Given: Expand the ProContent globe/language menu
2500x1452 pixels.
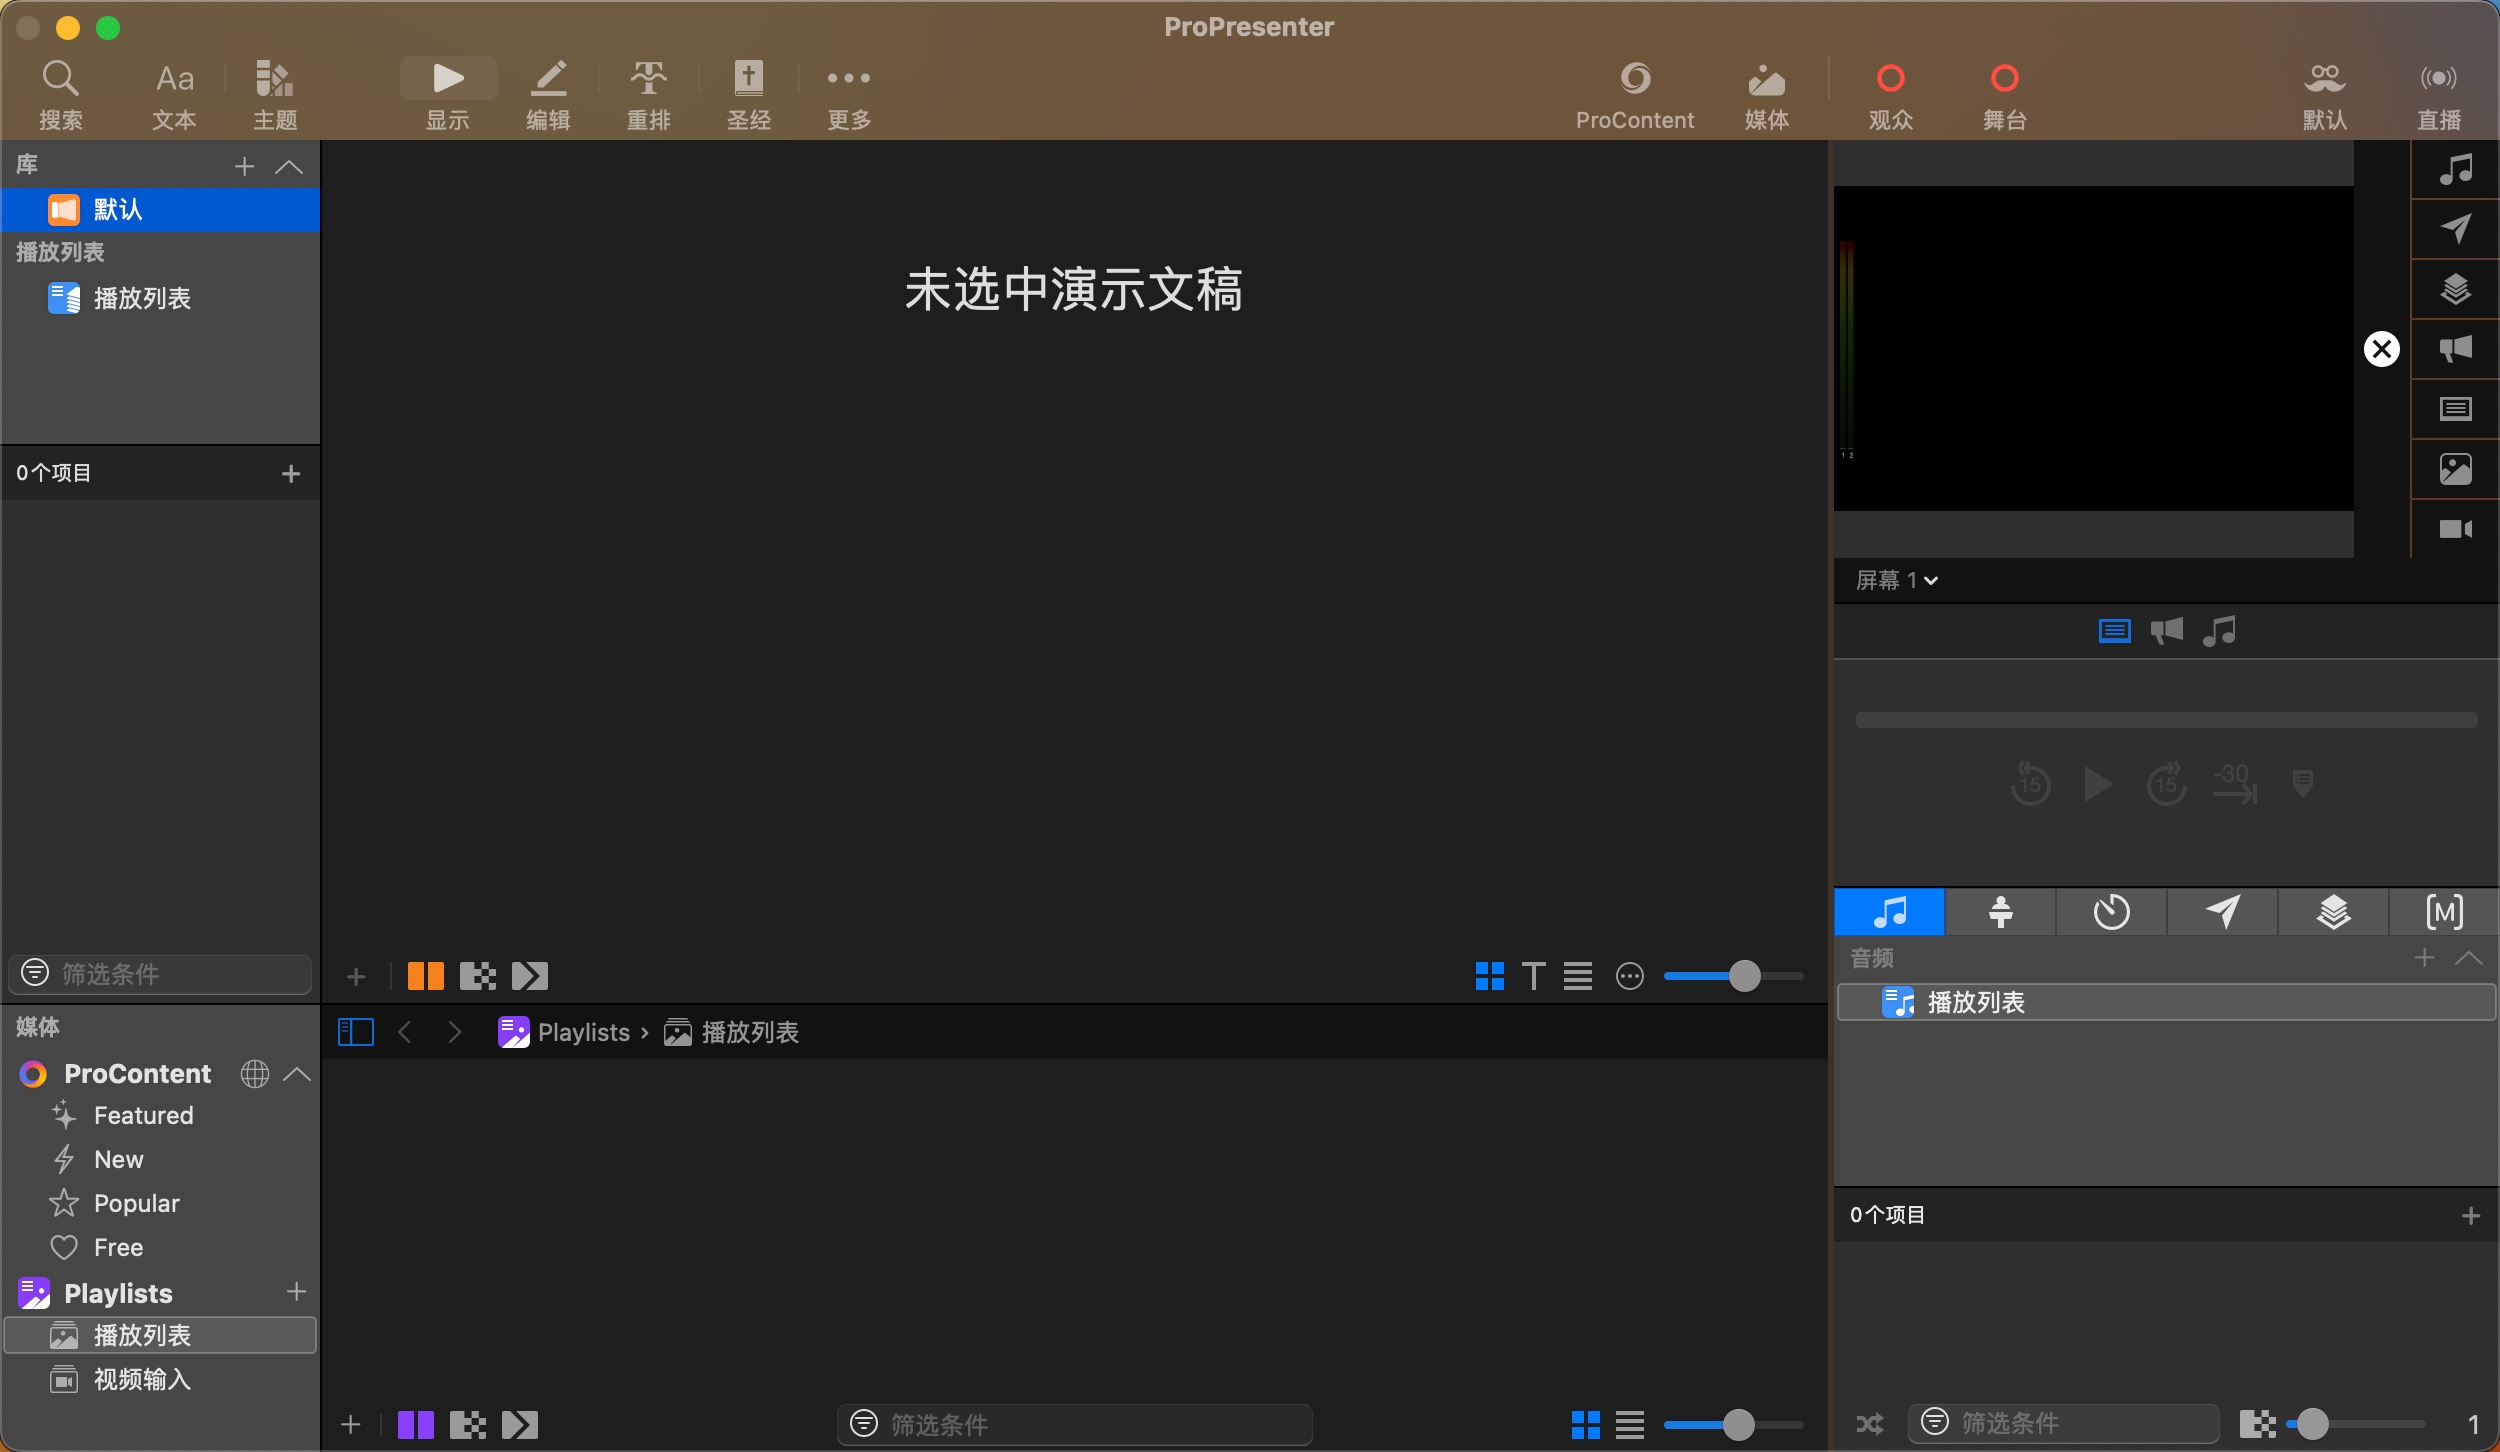Looking at the screenshot, I should (252, 1073).
